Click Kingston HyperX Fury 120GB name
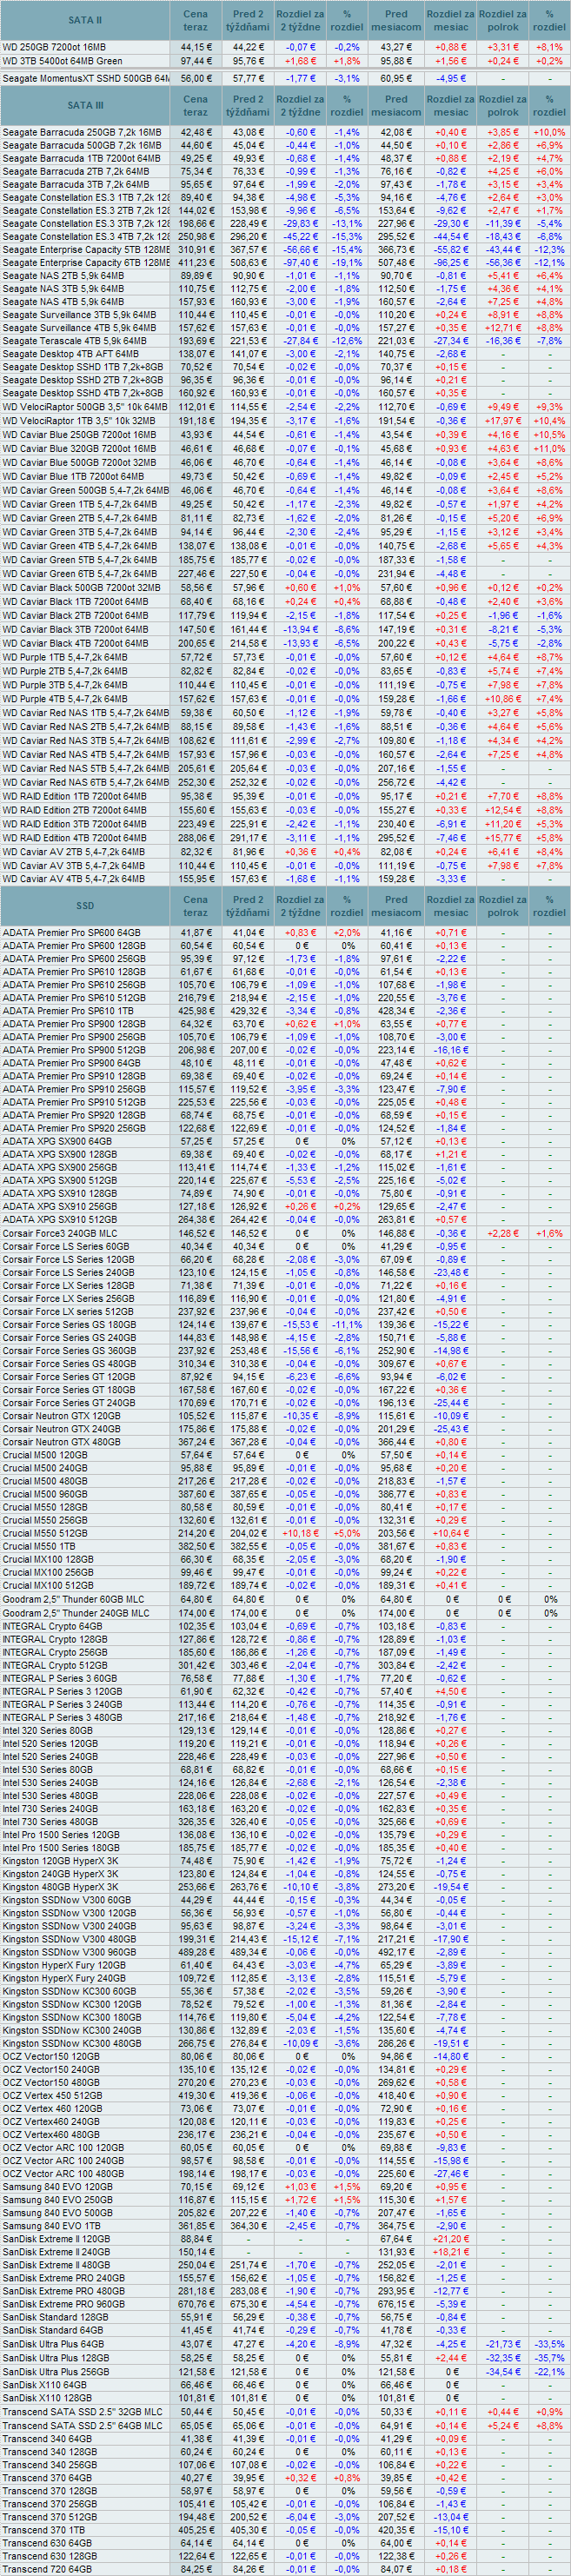Image resolution: width=571 pixels, height=2576 pixels. click(x=64, y=1965)
